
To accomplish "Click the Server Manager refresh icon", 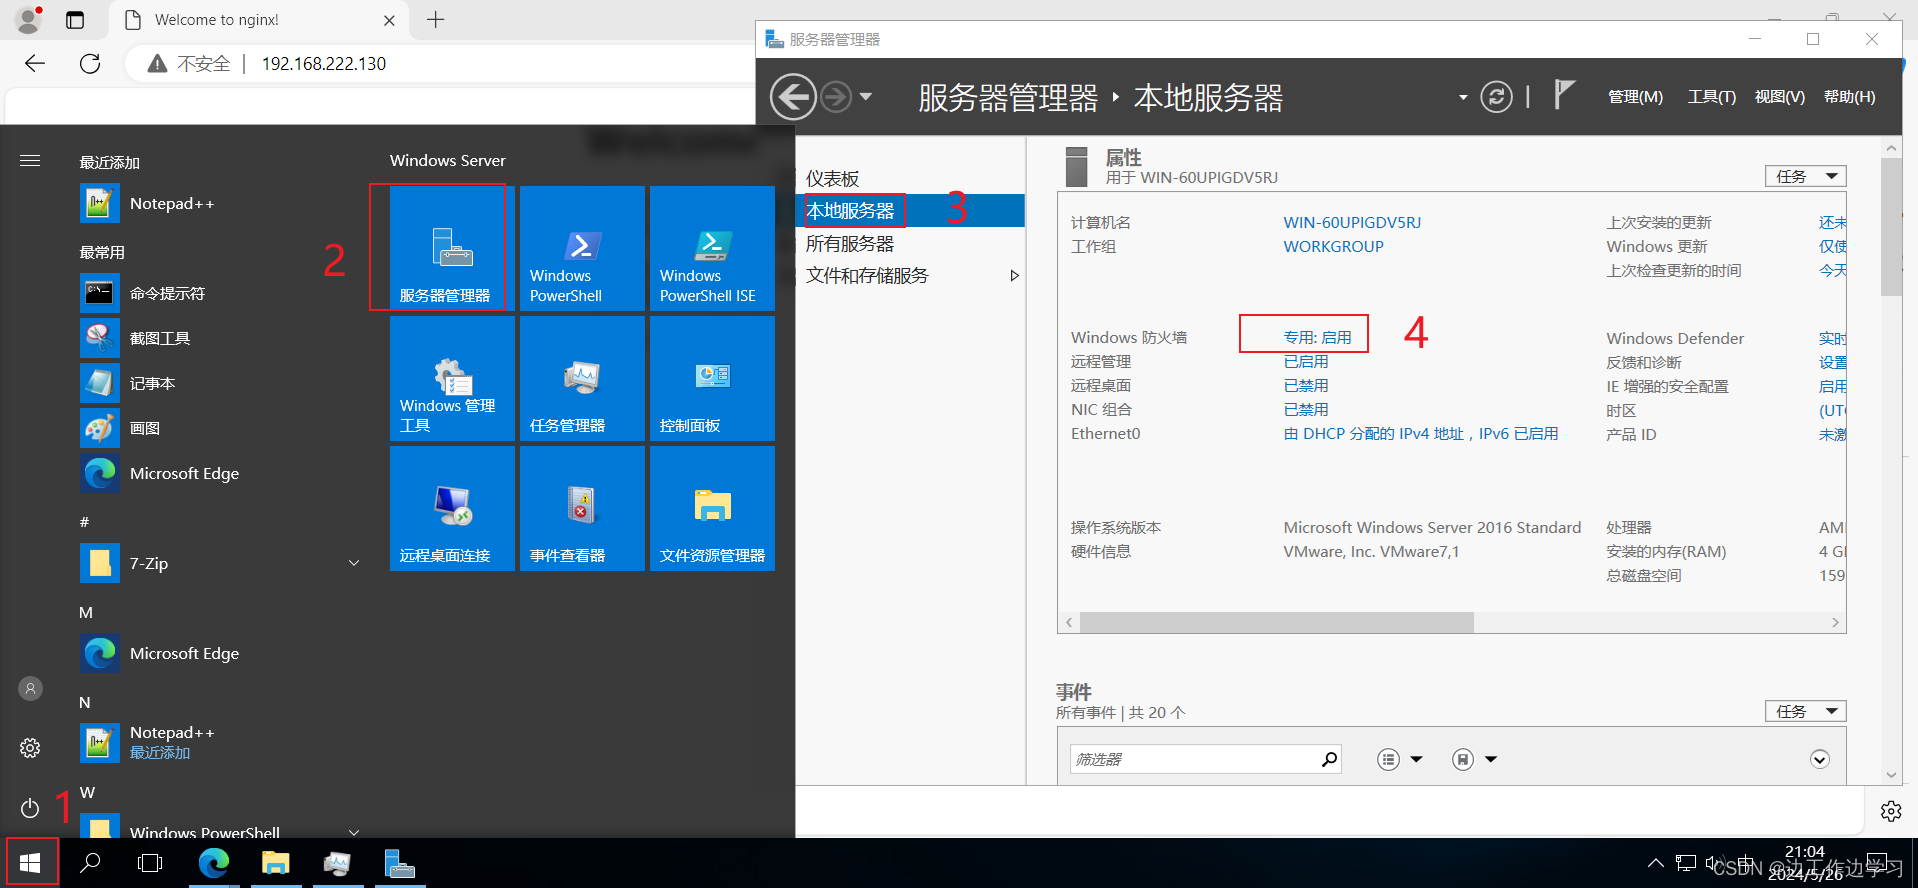I will (x=1496, y=97).
